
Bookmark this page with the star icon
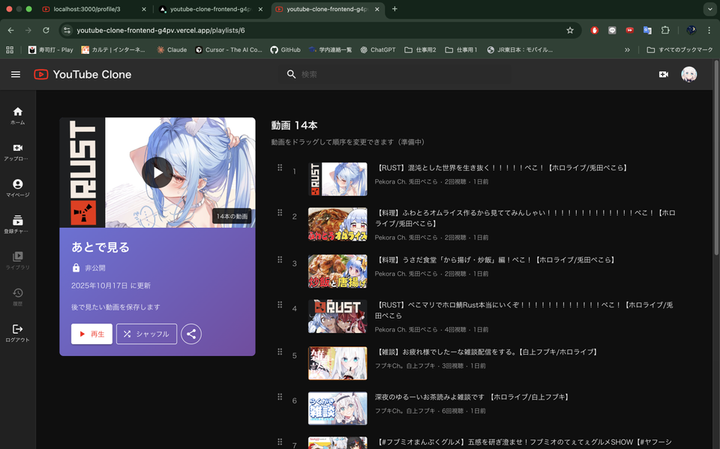570,30
